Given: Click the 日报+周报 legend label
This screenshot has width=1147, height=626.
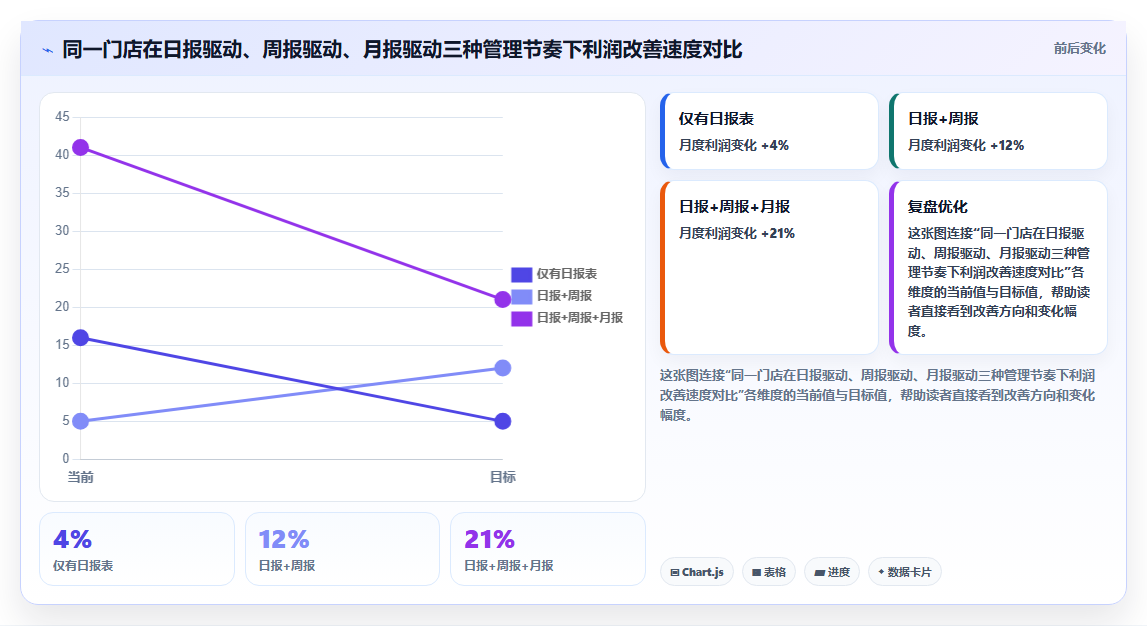Looking at the screenshot, I should [x=564, y=296].
